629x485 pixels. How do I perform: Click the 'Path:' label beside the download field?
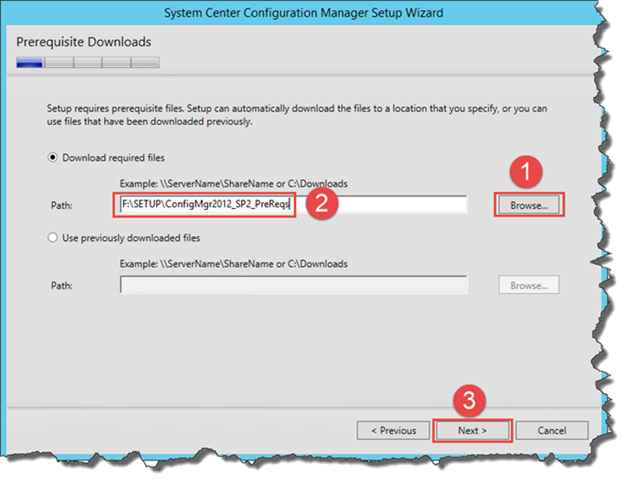click(62, 205)
